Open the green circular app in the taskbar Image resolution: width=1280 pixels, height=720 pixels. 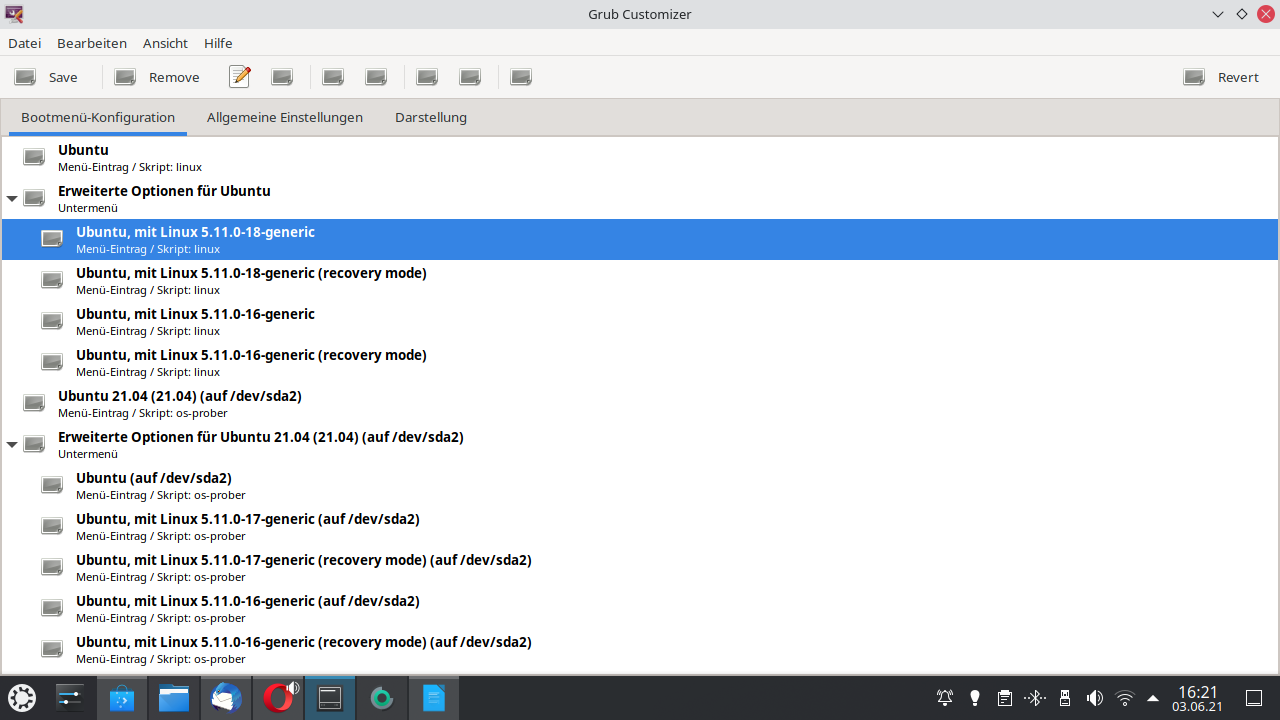[x=382, y=698]
